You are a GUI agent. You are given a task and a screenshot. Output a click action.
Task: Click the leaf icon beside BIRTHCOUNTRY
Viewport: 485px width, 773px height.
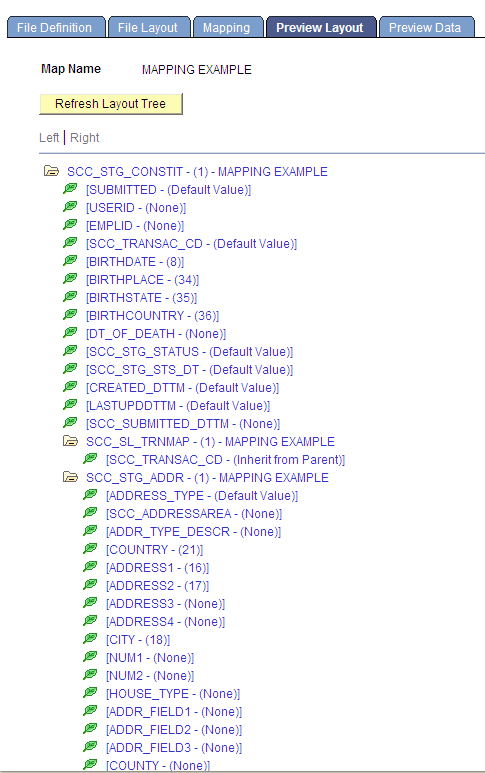click(x=70, y=315)
